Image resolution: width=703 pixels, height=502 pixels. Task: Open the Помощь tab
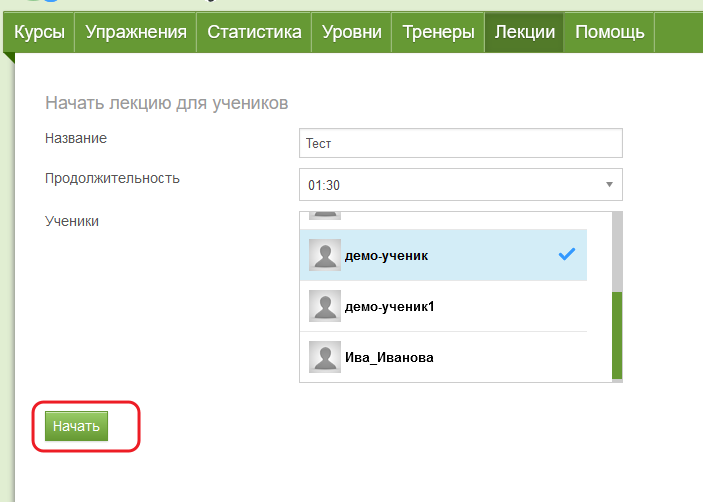[610, 32]
